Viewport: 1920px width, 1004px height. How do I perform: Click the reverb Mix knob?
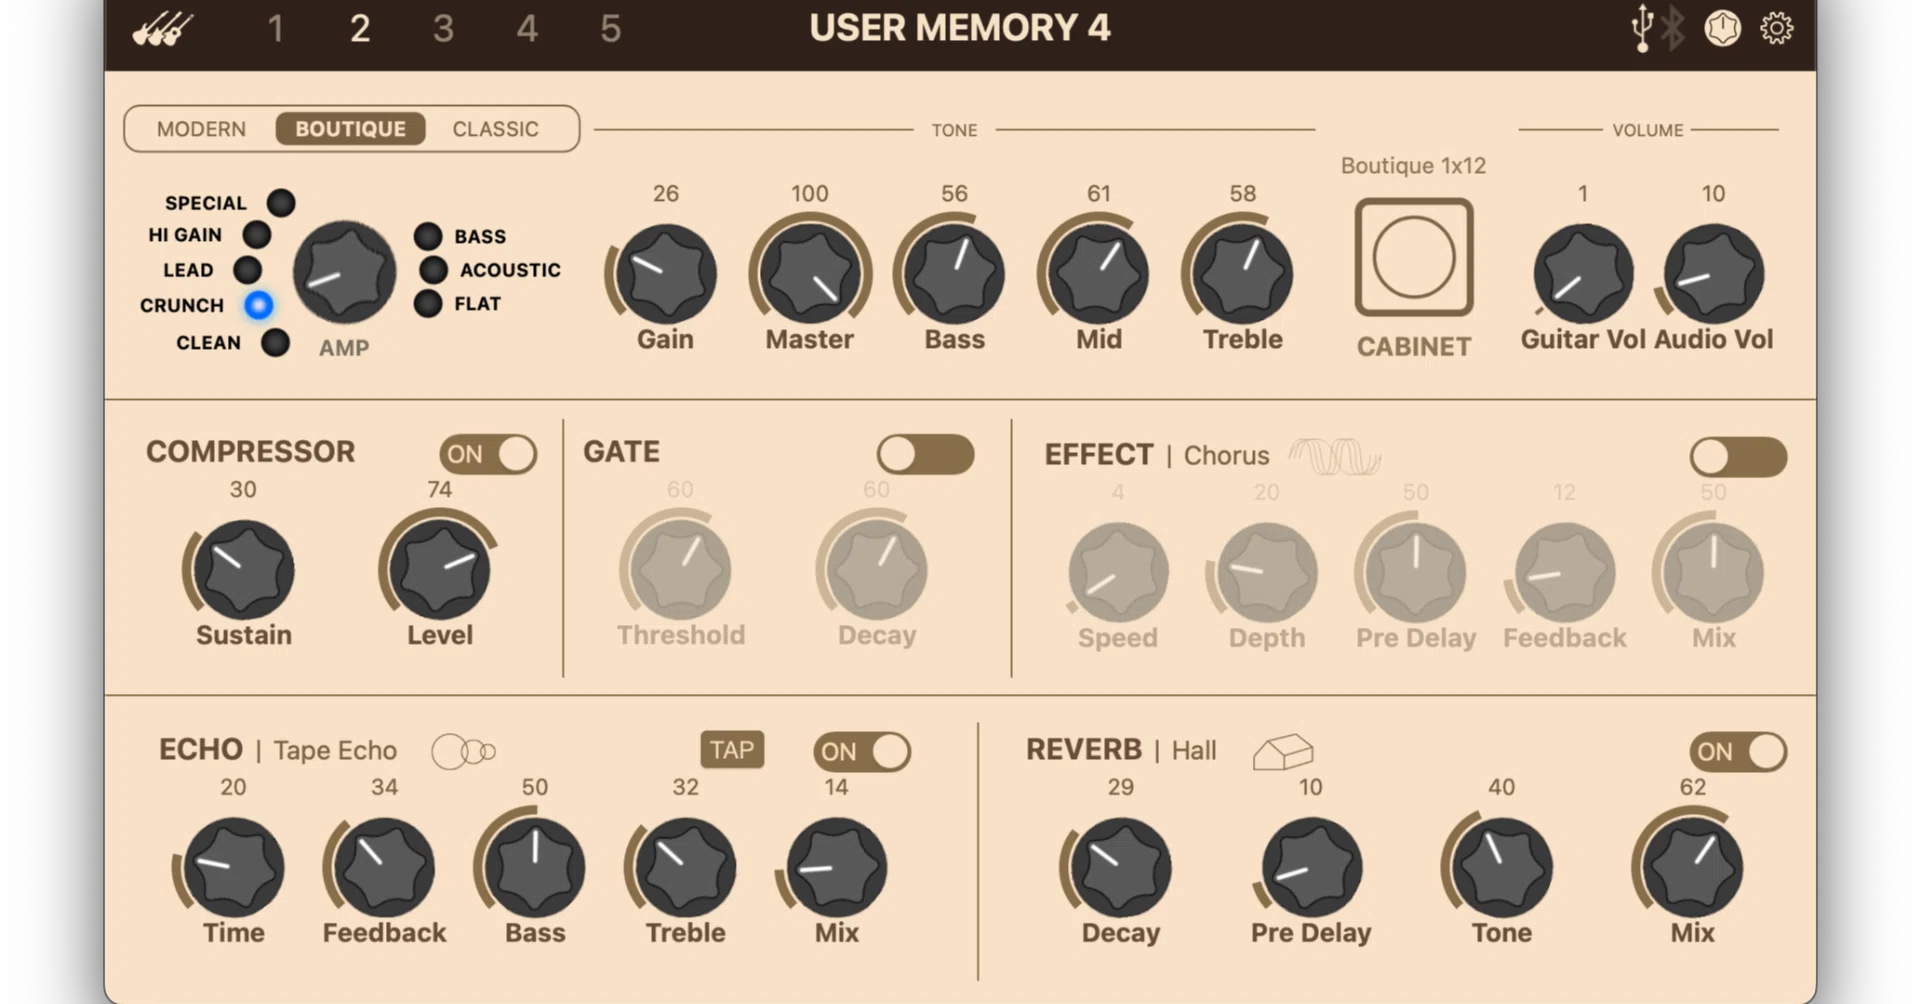pyautogui.click(x=1692, y=867)
